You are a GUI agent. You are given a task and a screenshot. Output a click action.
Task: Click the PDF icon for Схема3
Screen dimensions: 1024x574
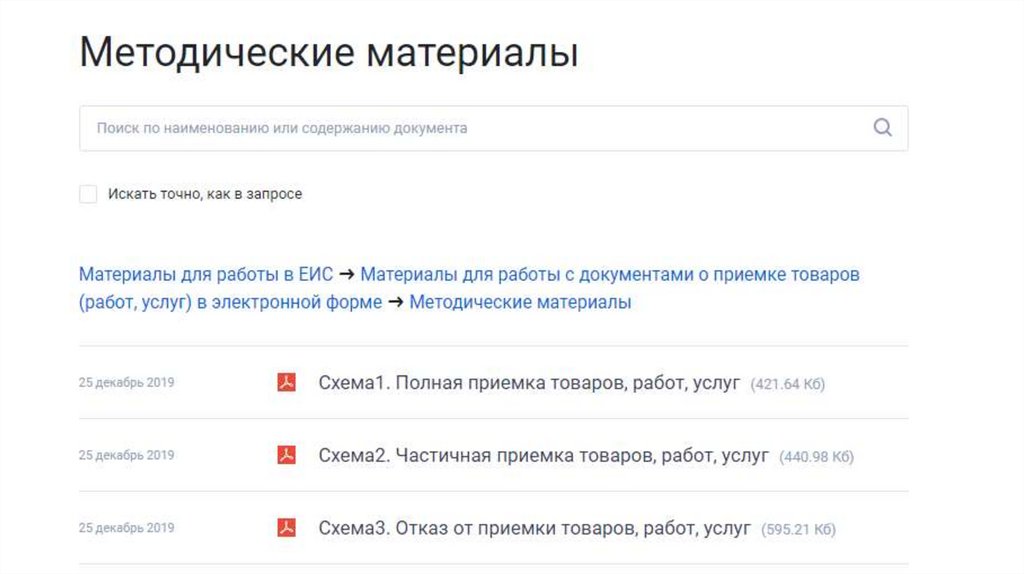point(287,528)
